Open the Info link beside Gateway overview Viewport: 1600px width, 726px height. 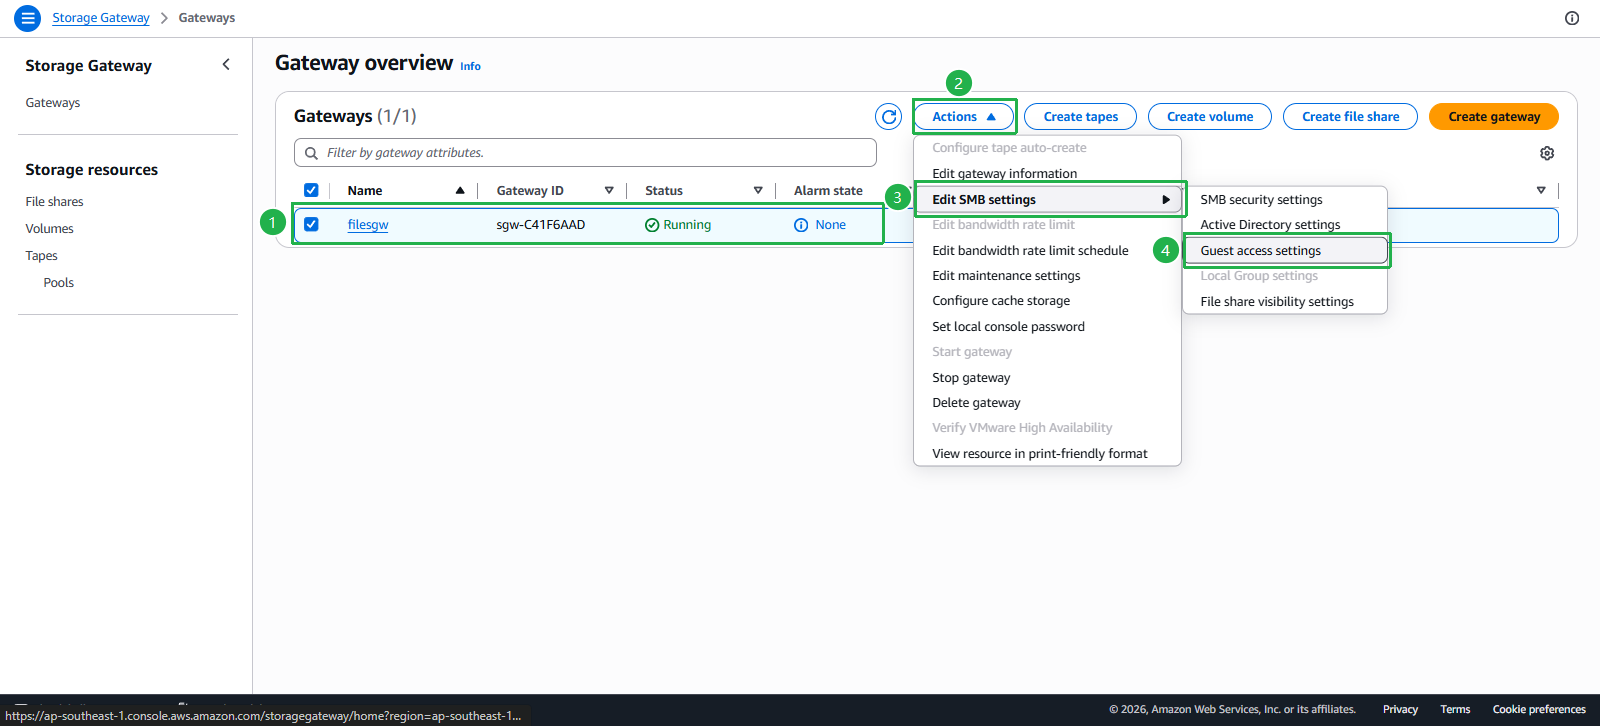pos(470,67)
